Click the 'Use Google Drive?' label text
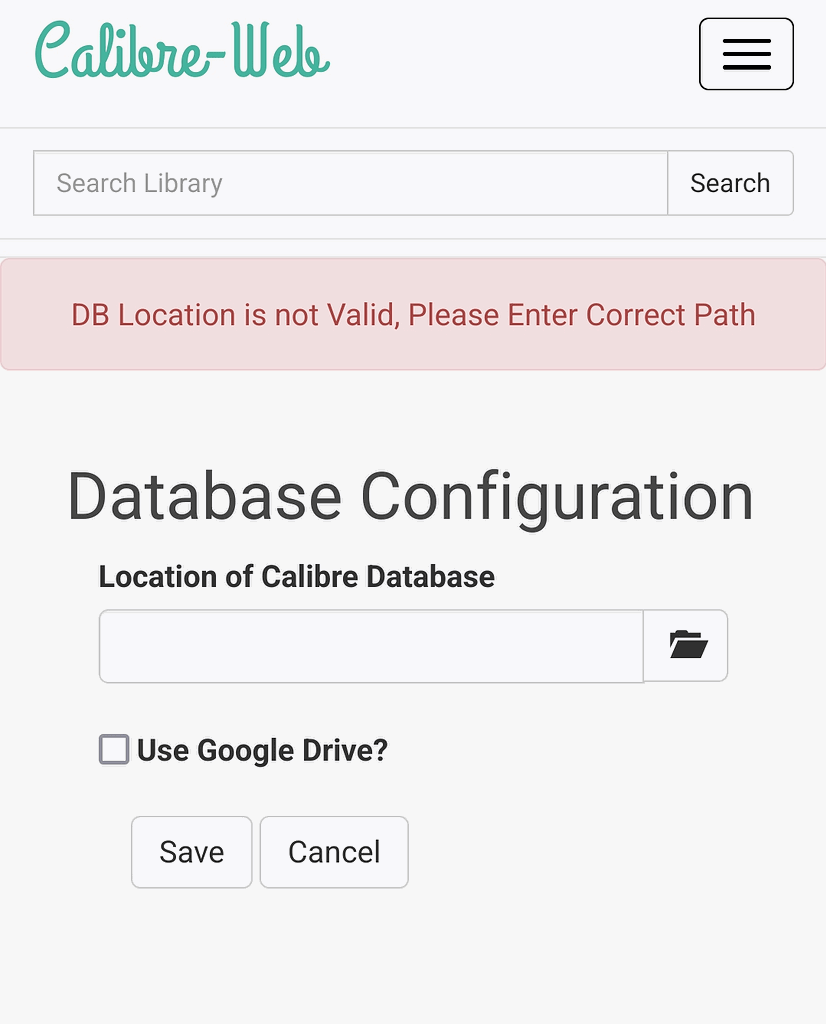The image size is (826, 1024). [x=262, y=750]
